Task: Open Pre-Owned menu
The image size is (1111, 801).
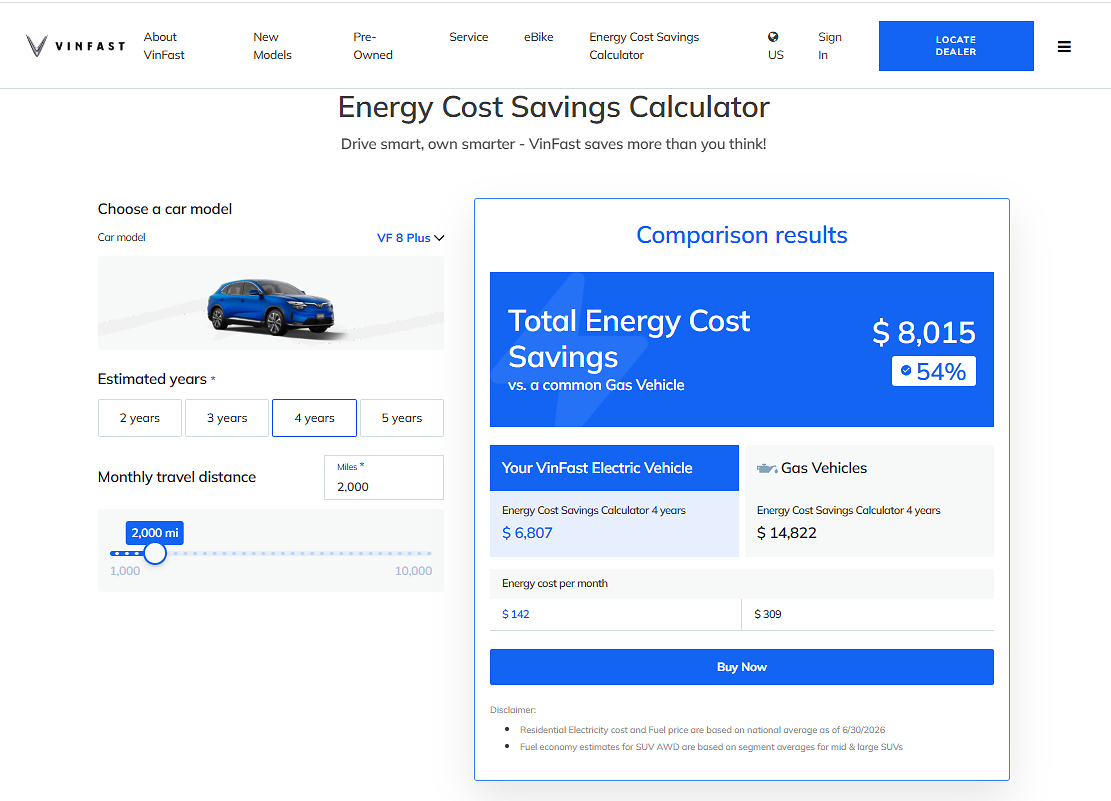Action: [373, 46]
